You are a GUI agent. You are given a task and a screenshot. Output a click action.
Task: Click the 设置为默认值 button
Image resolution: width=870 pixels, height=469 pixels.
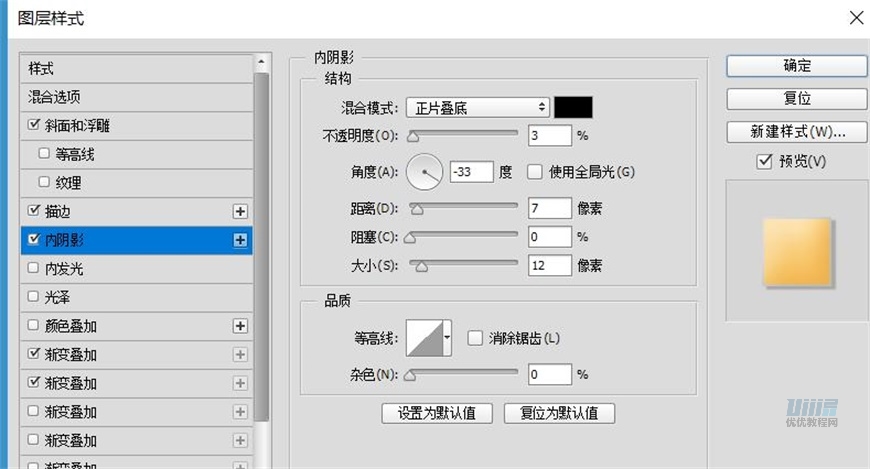(x=436, y=413)
